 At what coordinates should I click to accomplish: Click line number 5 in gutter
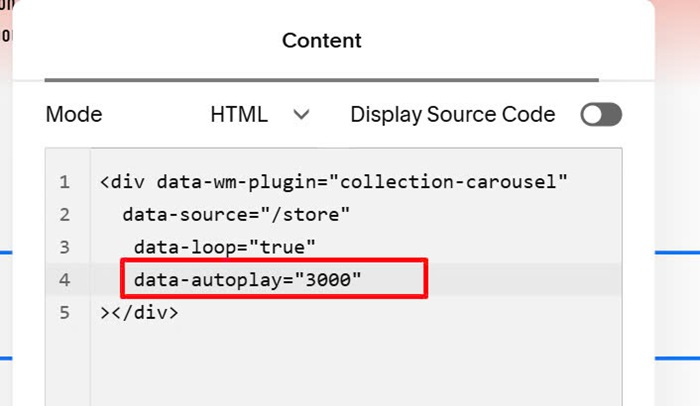(x=65, y=312)
